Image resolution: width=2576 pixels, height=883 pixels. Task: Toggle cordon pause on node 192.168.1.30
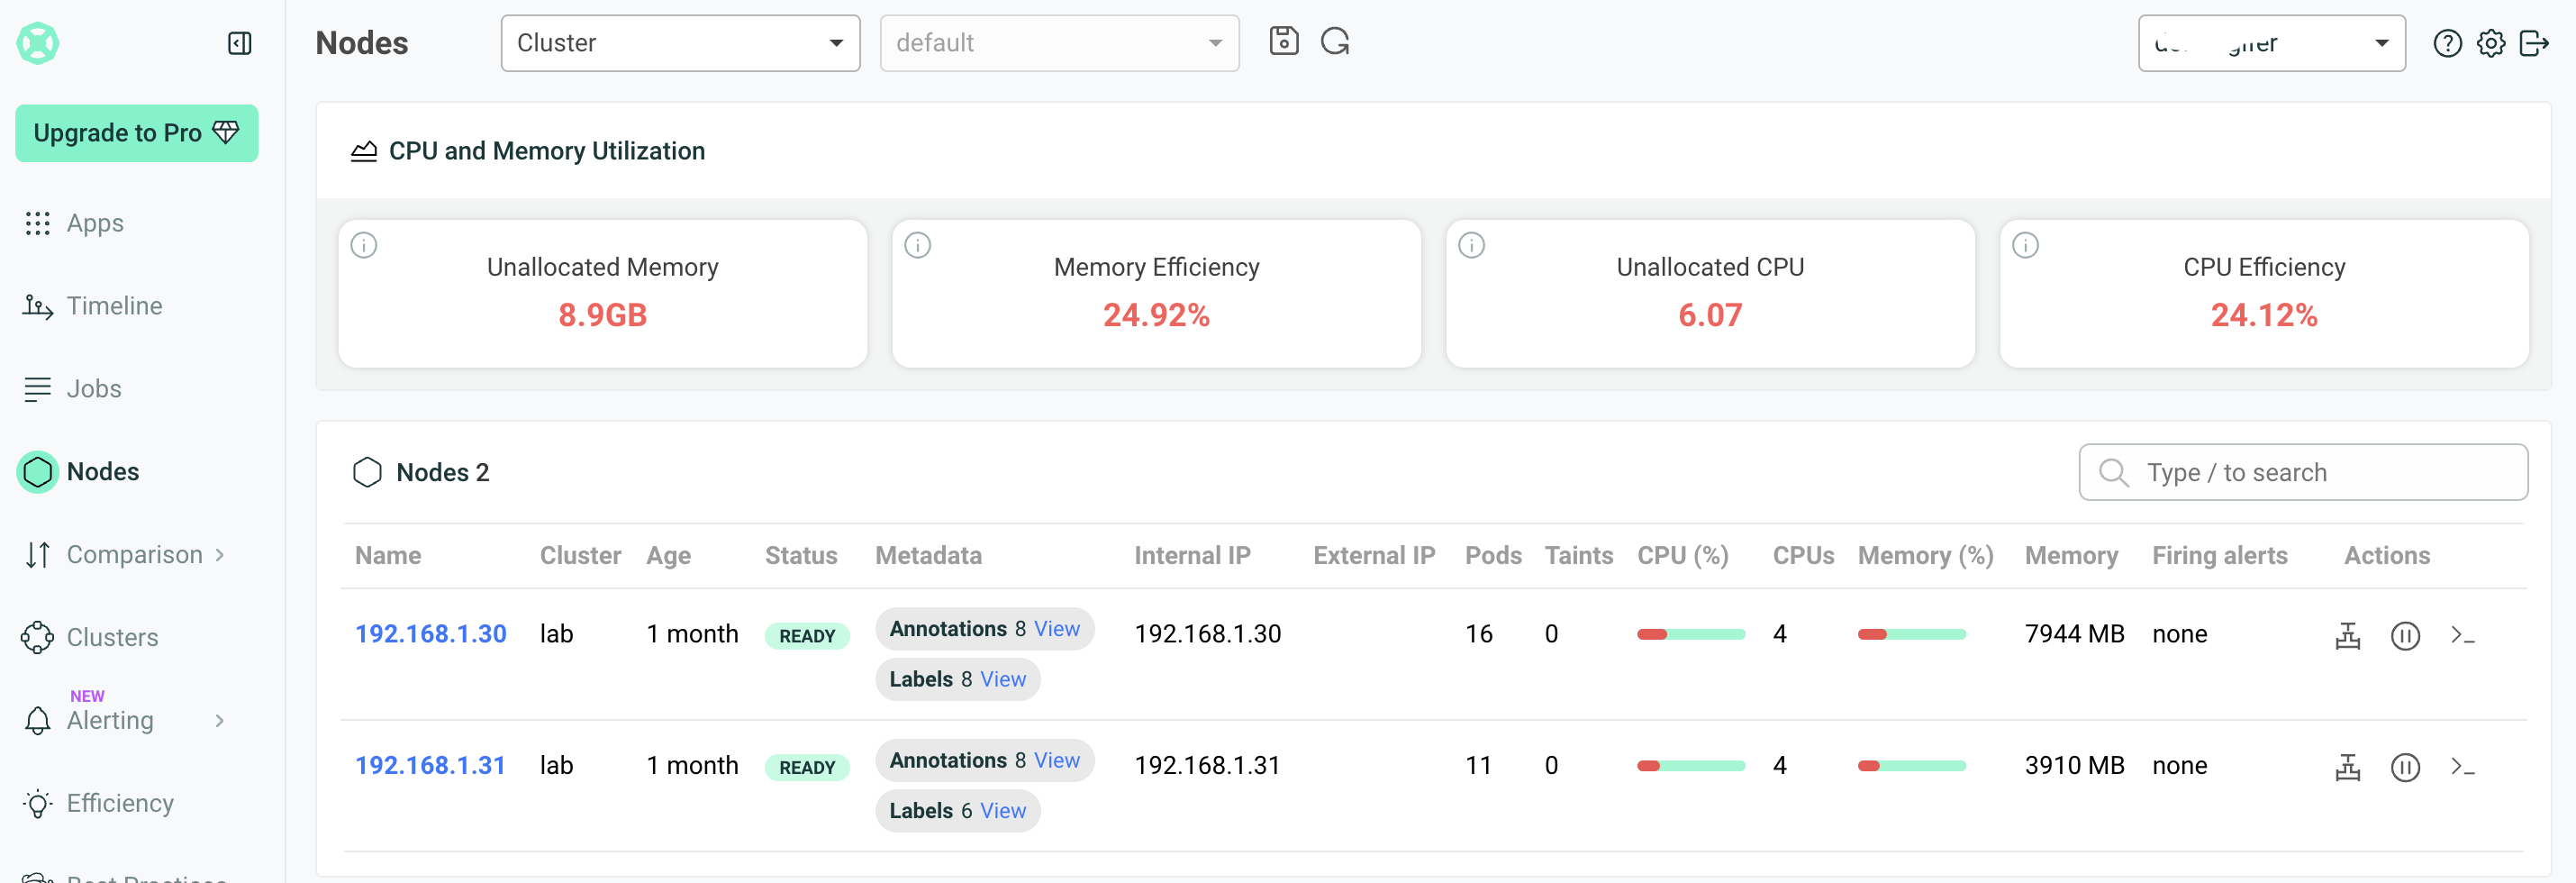(2405, 635)
